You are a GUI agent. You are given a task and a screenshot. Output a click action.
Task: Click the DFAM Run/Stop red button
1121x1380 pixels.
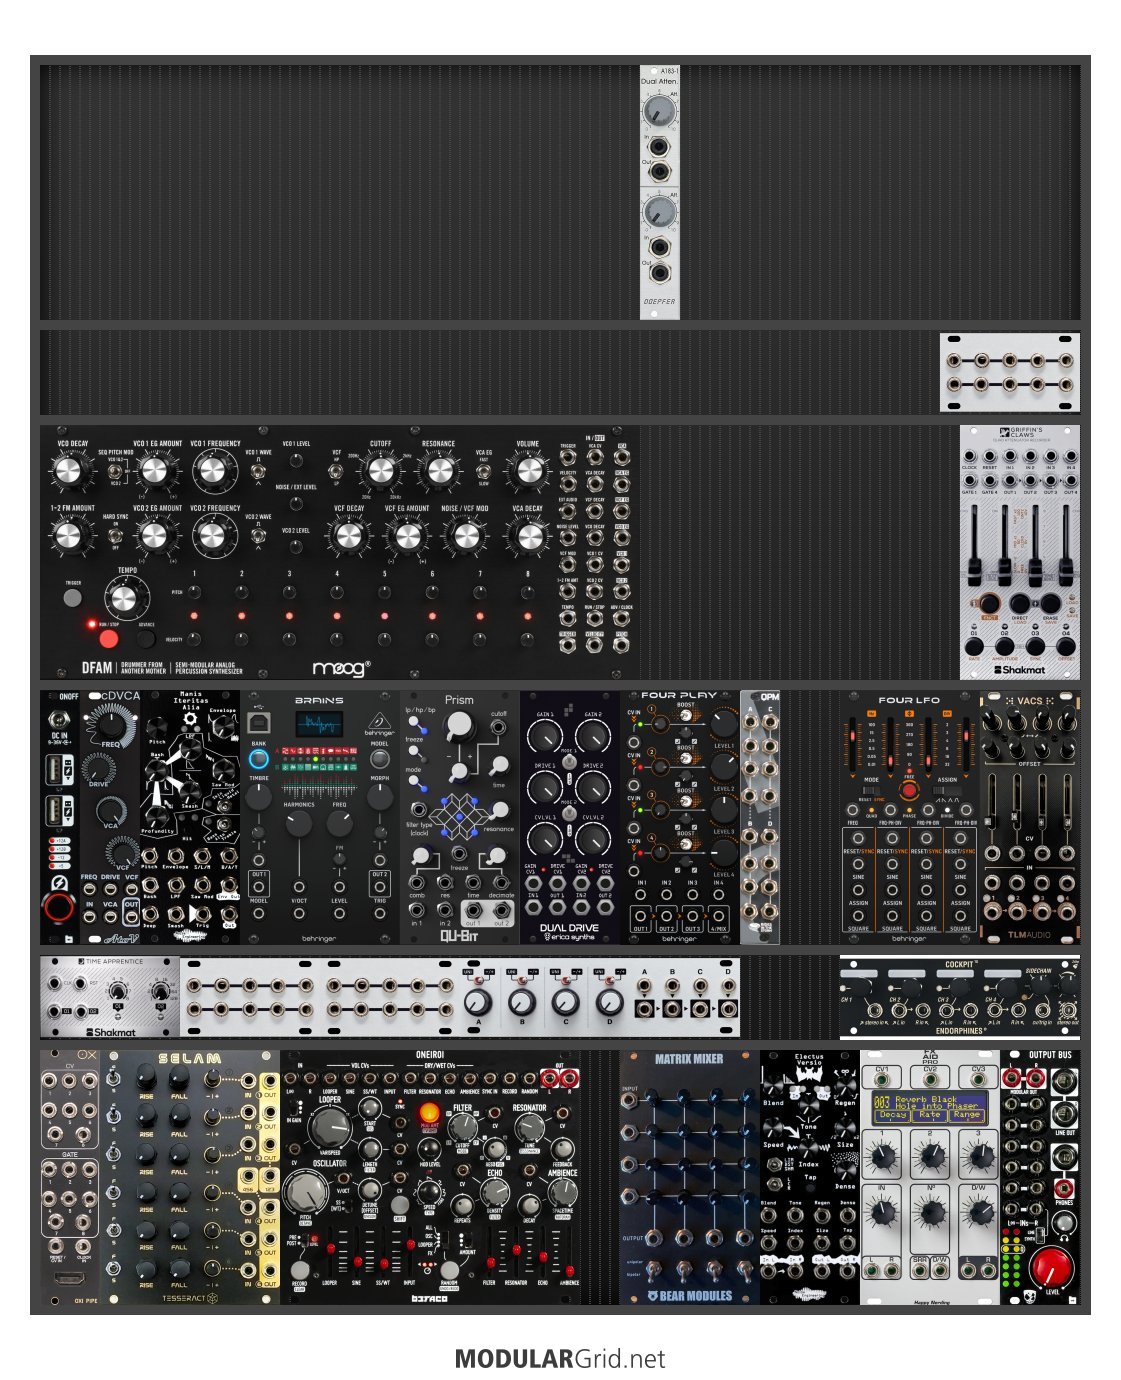pyautogui.click(x=108, y=637)
